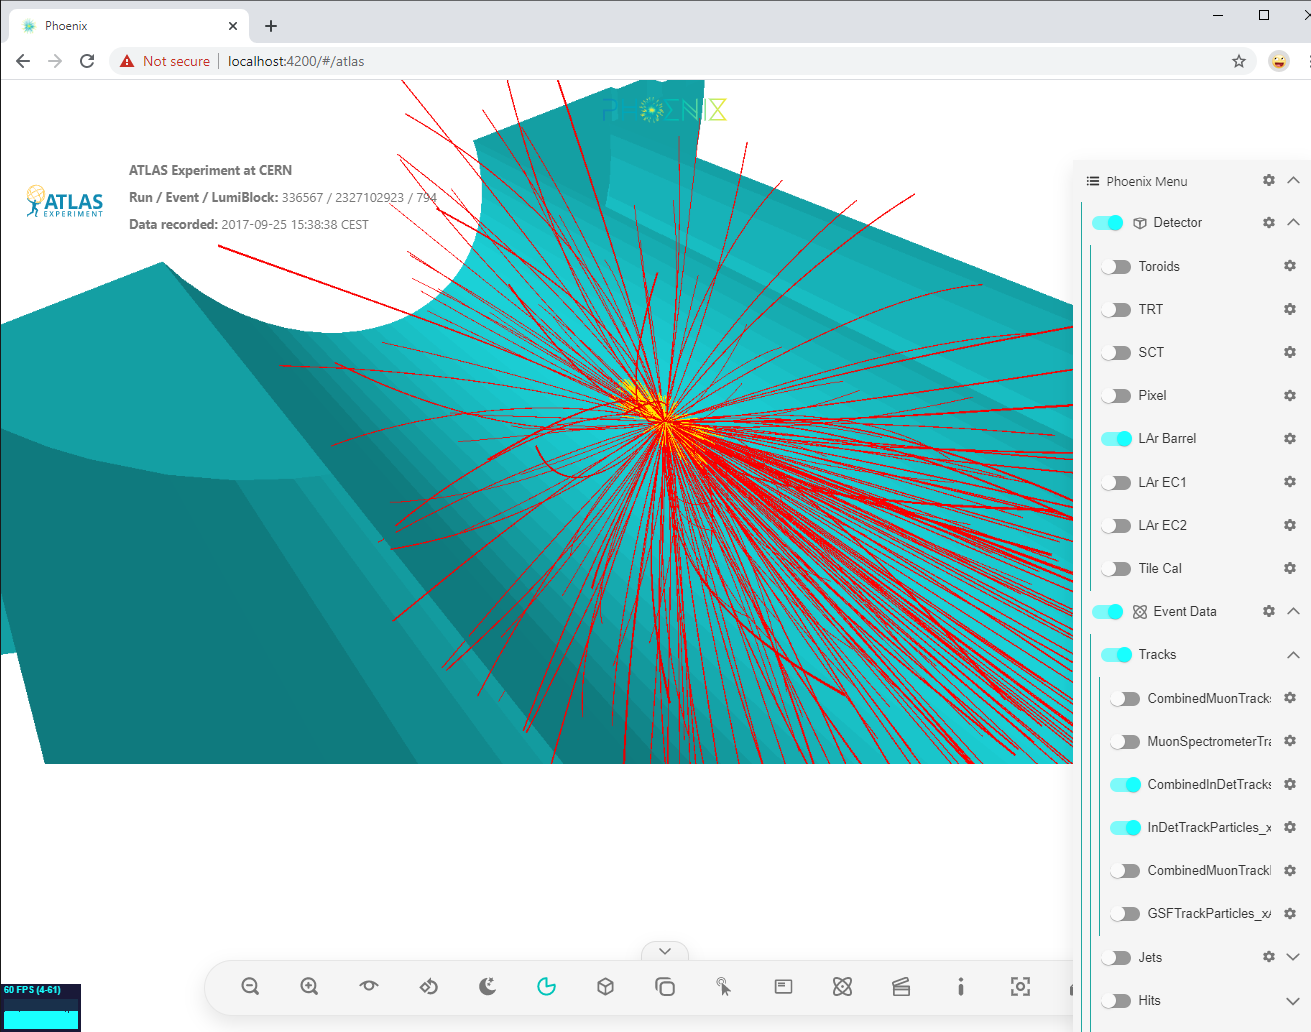Toggle the clipping pie-shaped icon
Viewport: 1311px width, 1032px height.
pyautogui.click(x=546, y=987)
